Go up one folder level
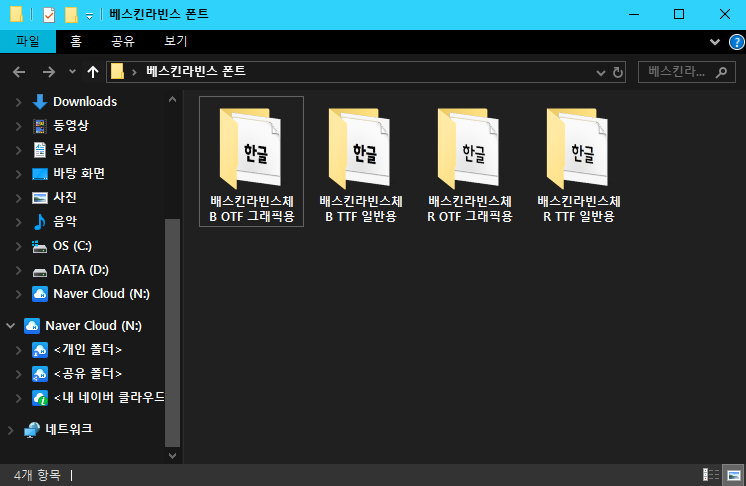Image resolution: width=746 pixels, height=486 pixels. (x=93, y=72)
